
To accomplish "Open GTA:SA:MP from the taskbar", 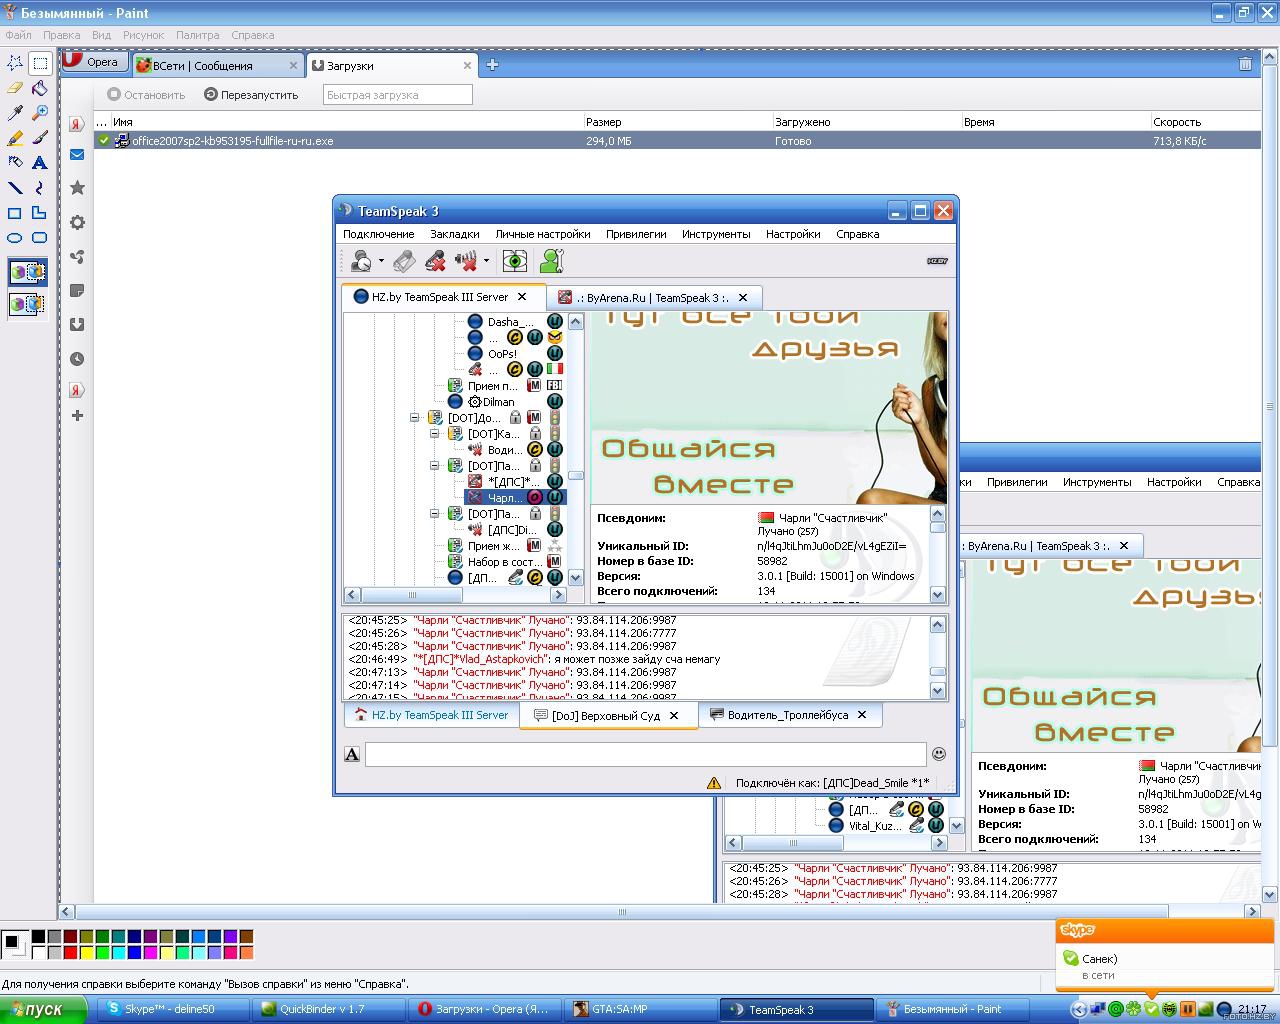I will click(640, 1010).
